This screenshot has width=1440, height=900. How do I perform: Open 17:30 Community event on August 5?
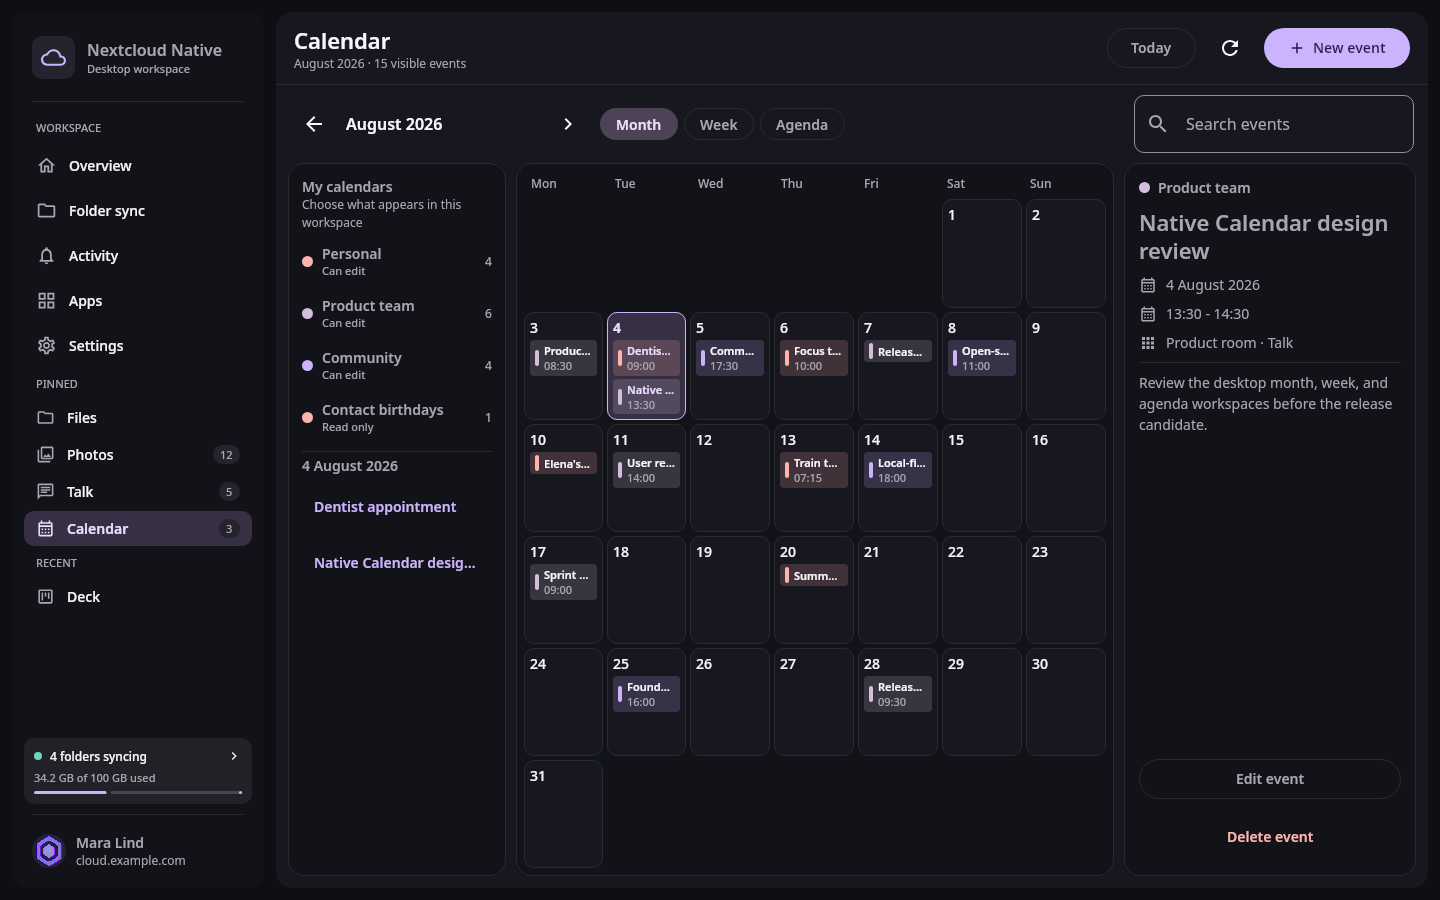[729, 359]
